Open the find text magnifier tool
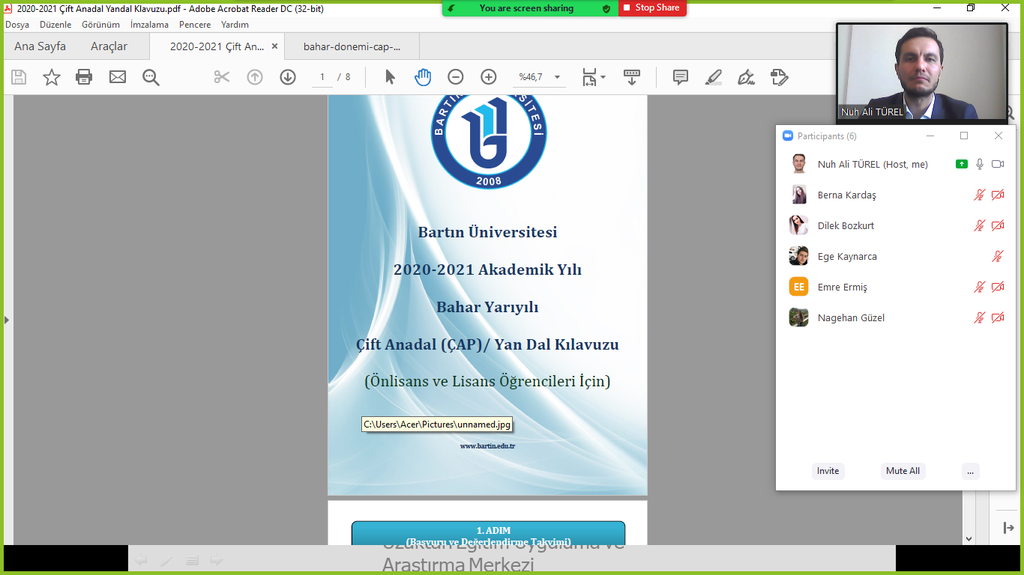The width and height of the screenshot is (1024, 575). (x=151, y=77)
